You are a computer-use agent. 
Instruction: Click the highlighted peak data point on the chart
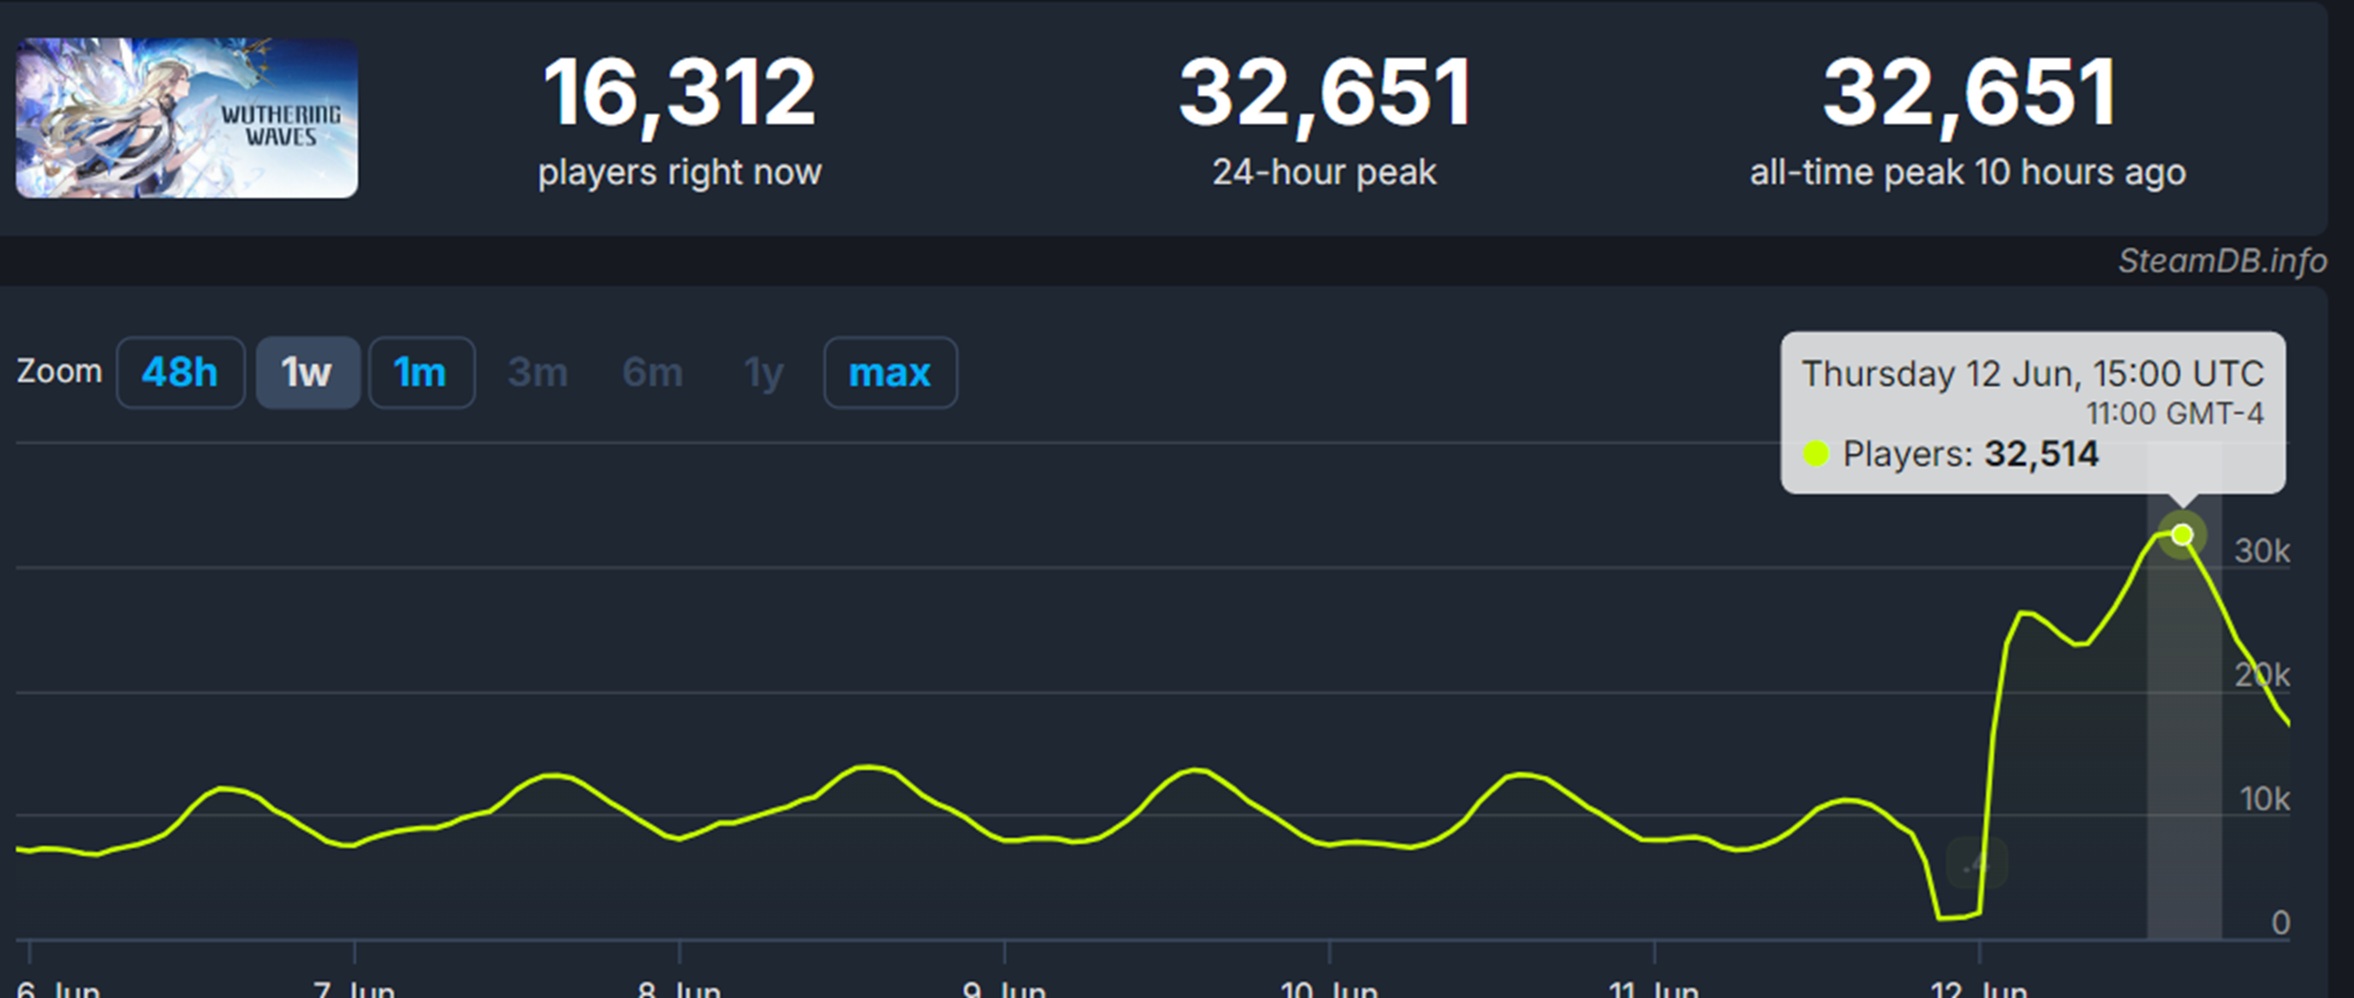click(2182, 535)
